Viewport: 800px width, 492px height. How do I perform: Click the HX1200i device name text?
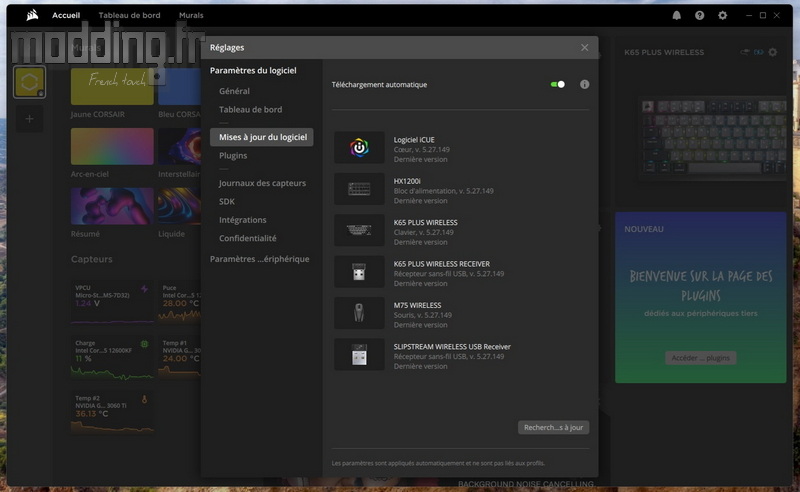407,181
